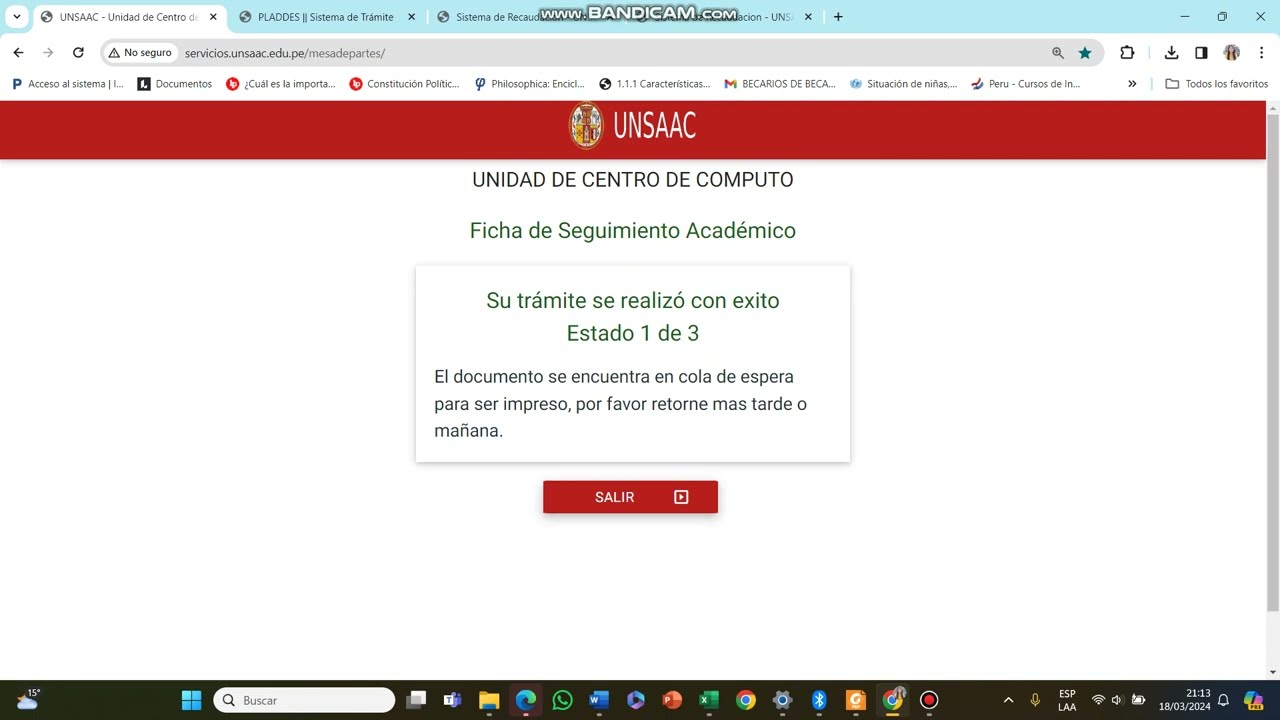
Task: Open 'Constitución Polític...' bookmark
Action: (404, 84)
